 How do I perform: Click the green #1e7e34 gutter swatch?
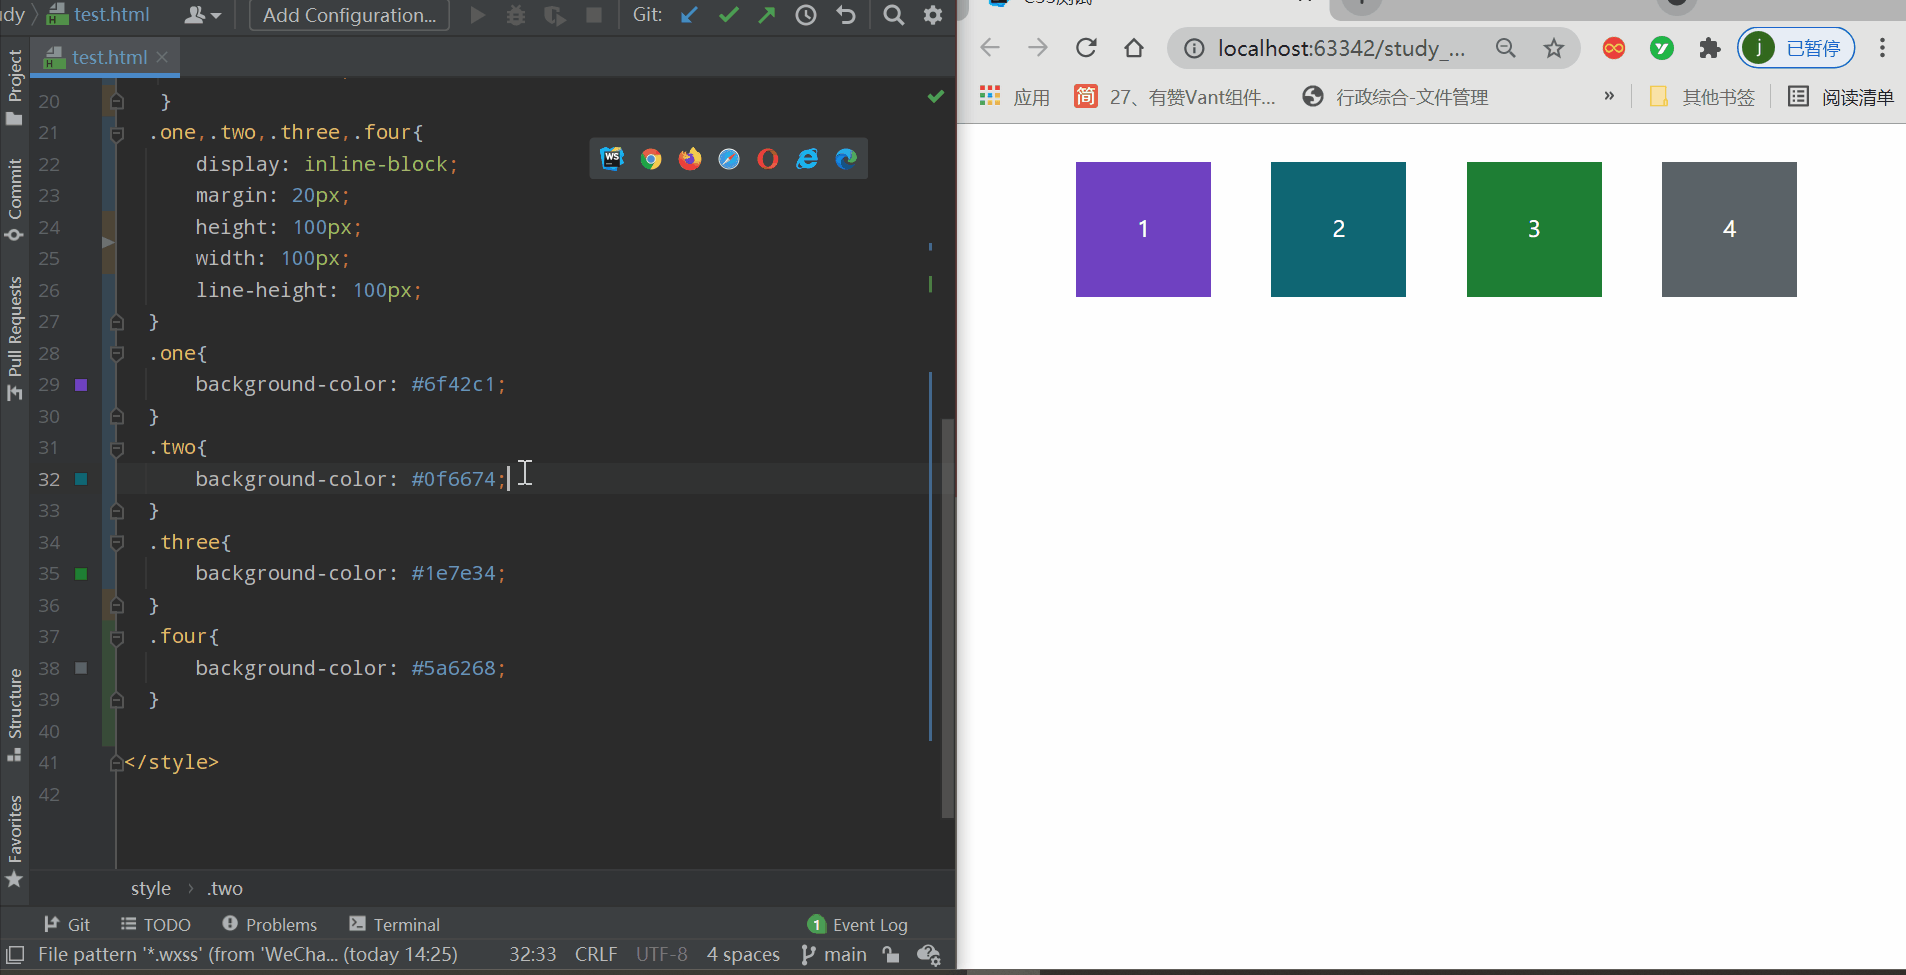[x=82, y=574]
